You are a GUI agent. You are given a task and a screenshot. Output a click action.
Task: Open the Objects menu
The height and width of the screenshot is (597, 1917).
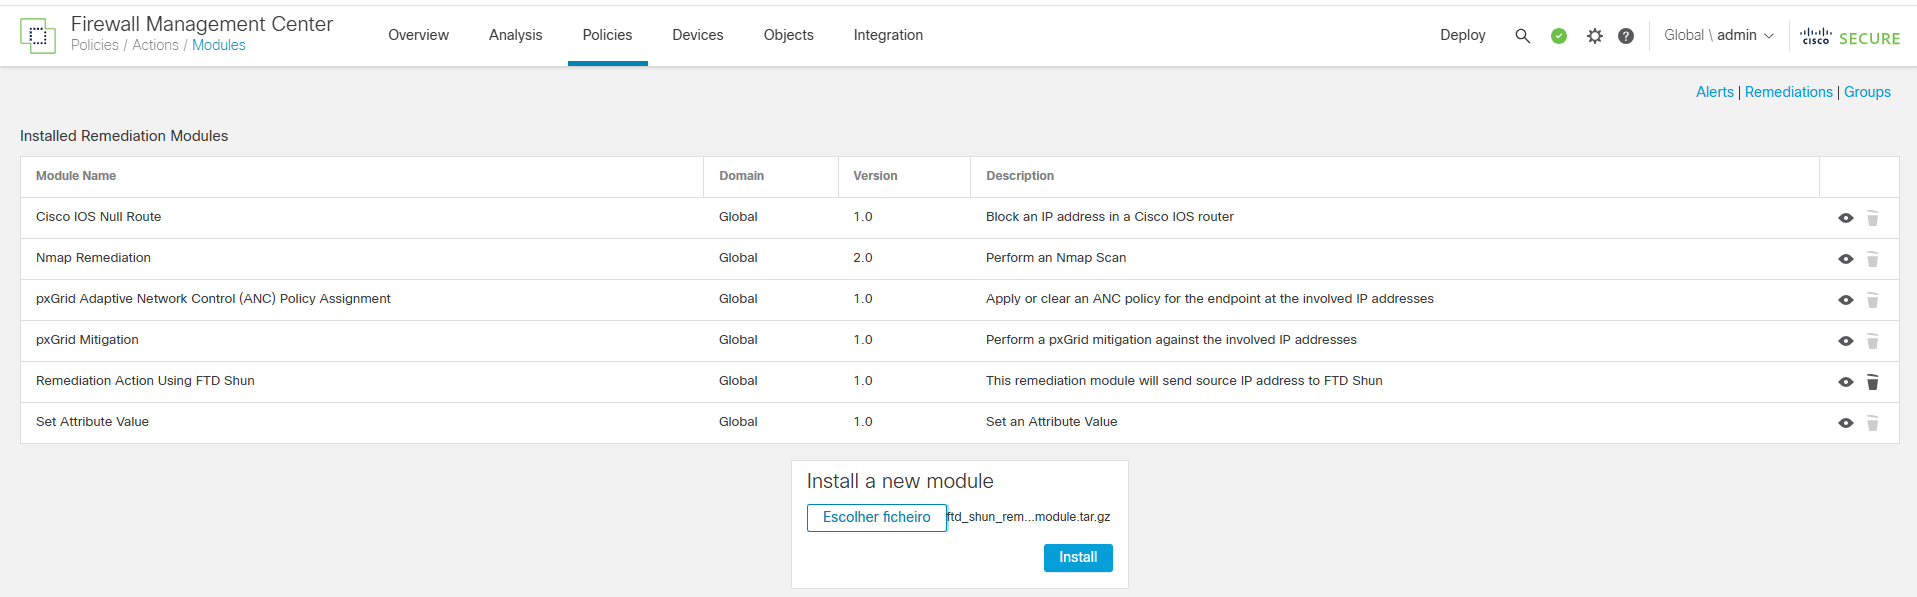click(x=788, y=35)
